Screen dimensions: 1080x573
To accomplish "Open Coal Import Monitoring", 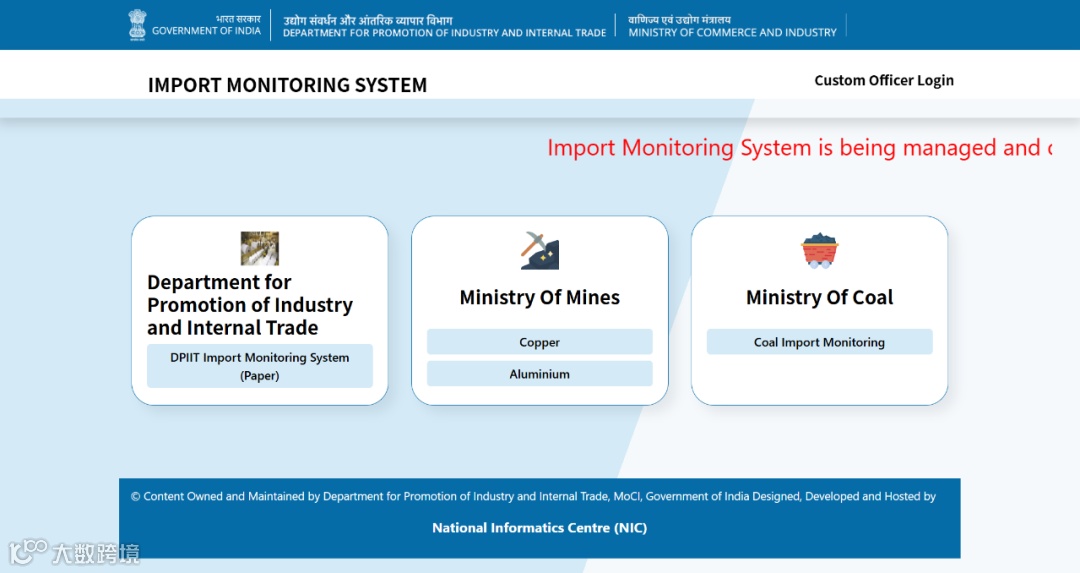I will (820, 342).
